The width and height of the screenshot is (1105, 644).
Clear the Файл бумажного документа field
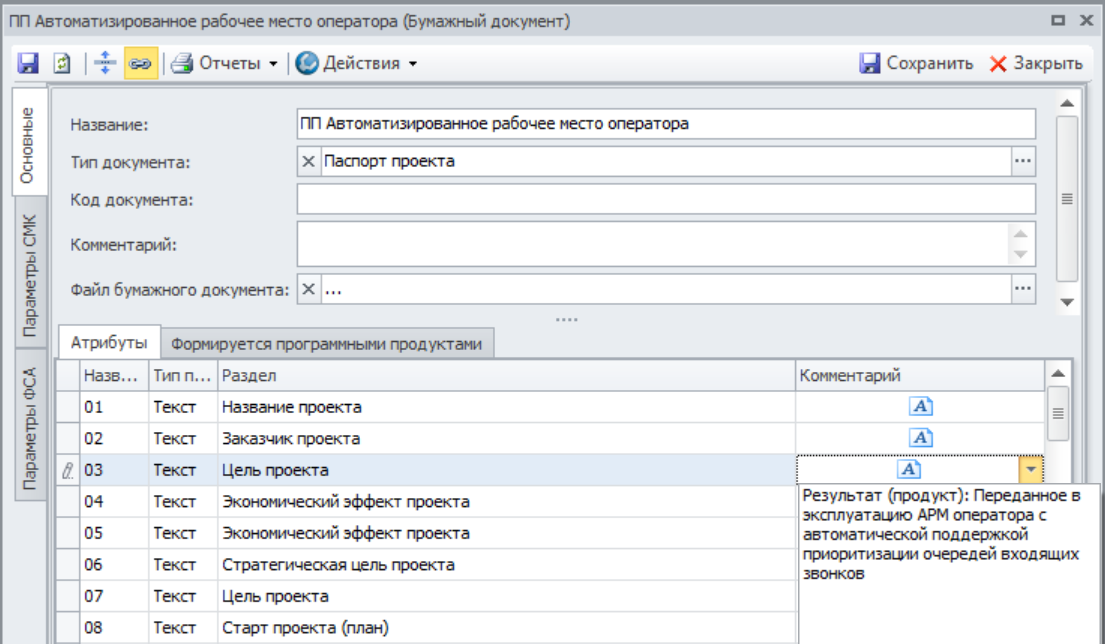[x=308, y=289]
